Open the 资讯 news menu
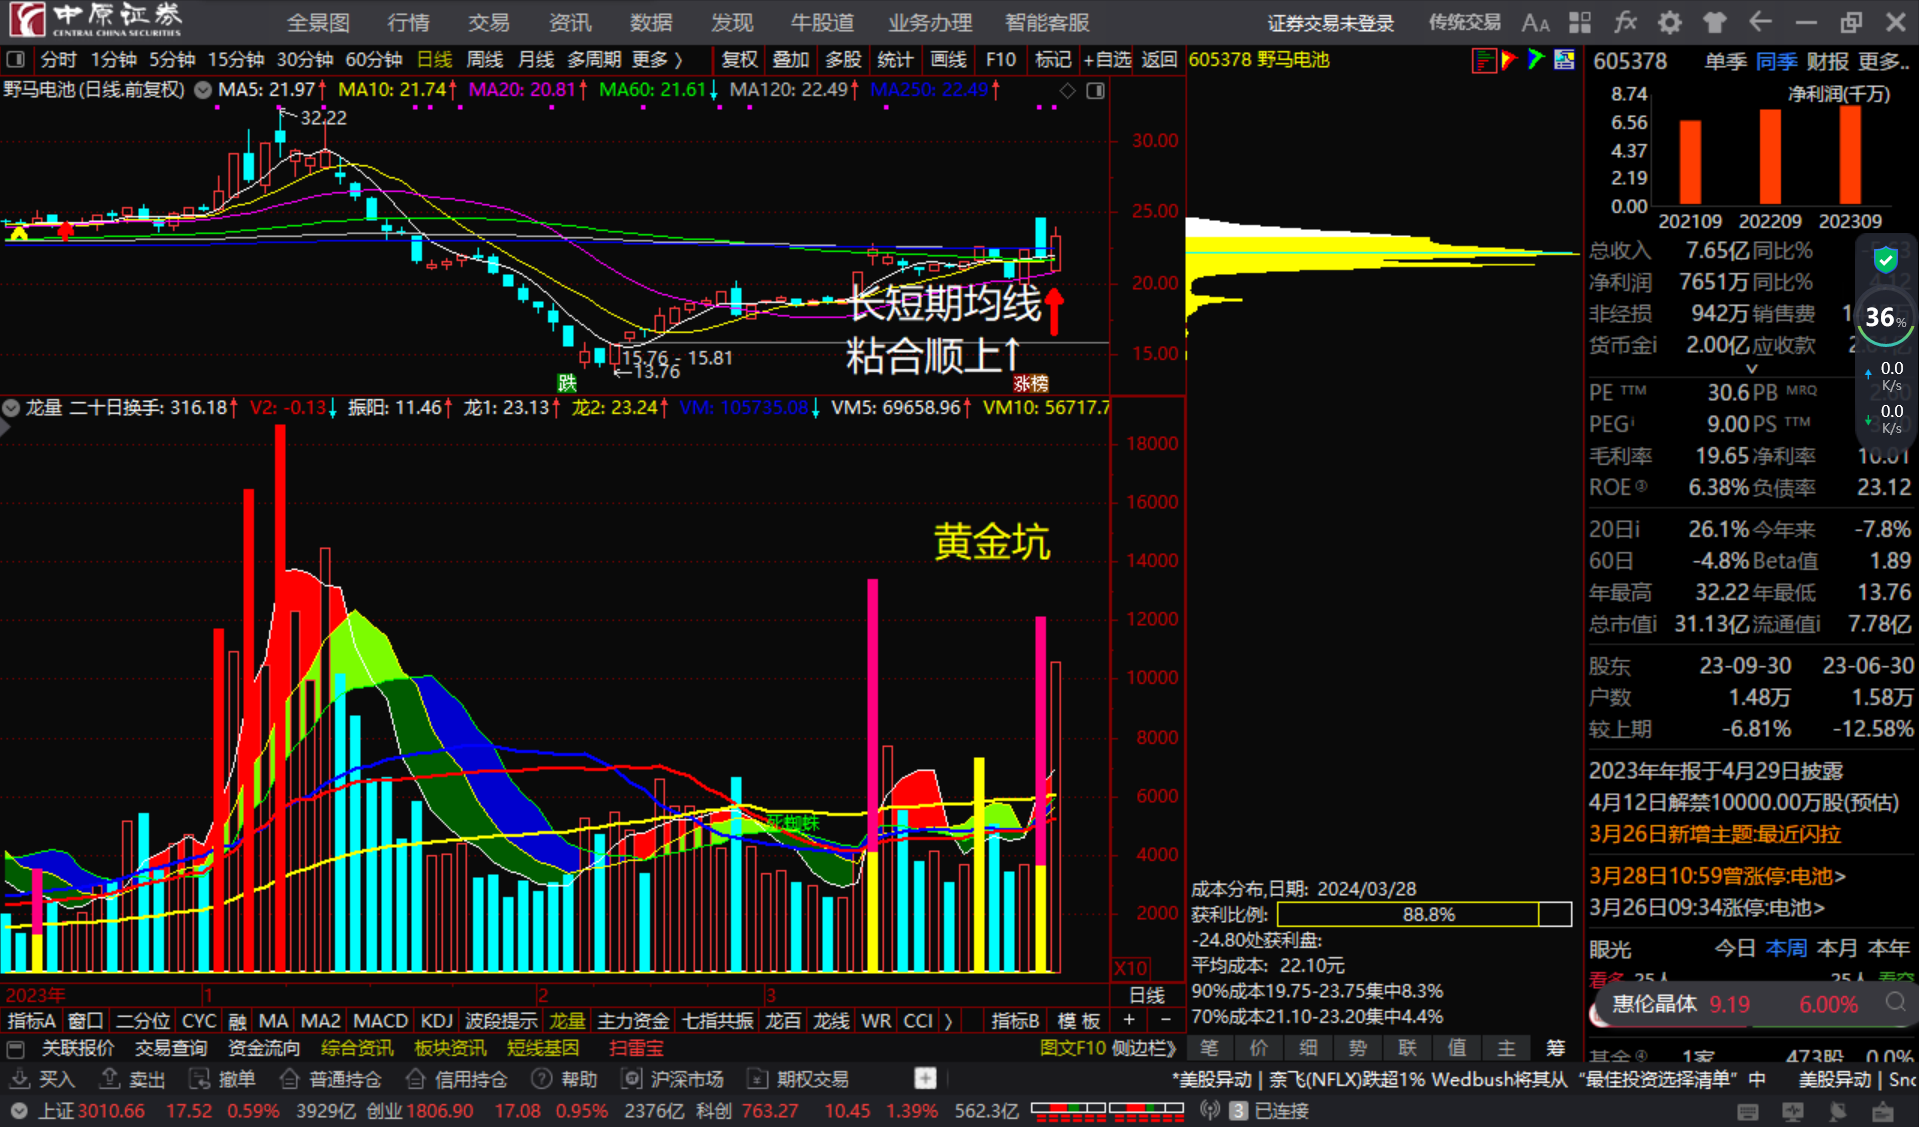Image resolution: width=1919 pixels, height=1127 pixels. (570, 22)
